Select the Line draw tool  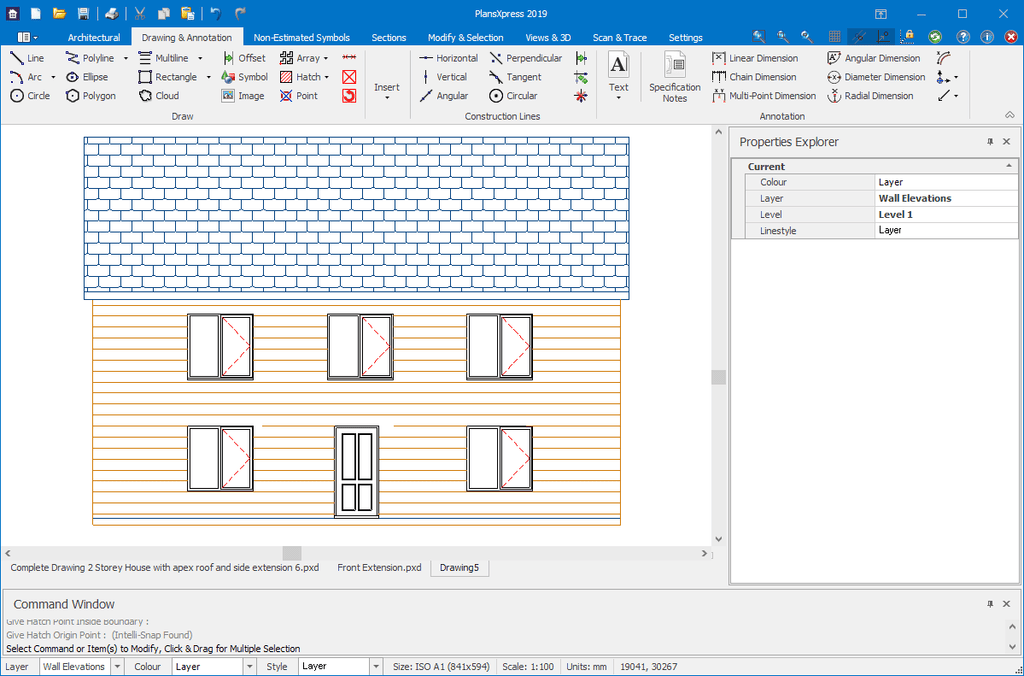coord(27,59)
